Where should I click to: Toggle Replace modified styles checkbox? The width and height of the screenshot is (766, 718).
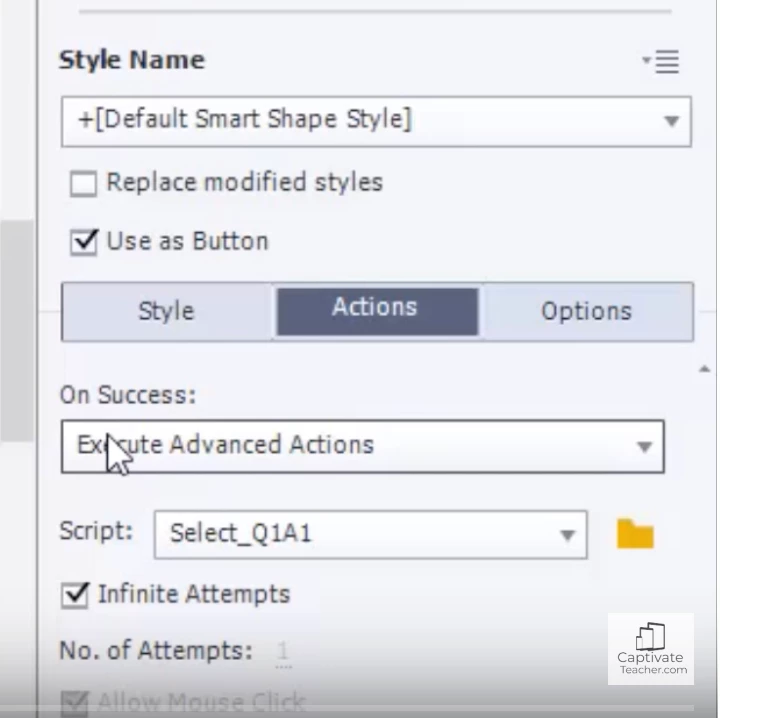point(83,184)
